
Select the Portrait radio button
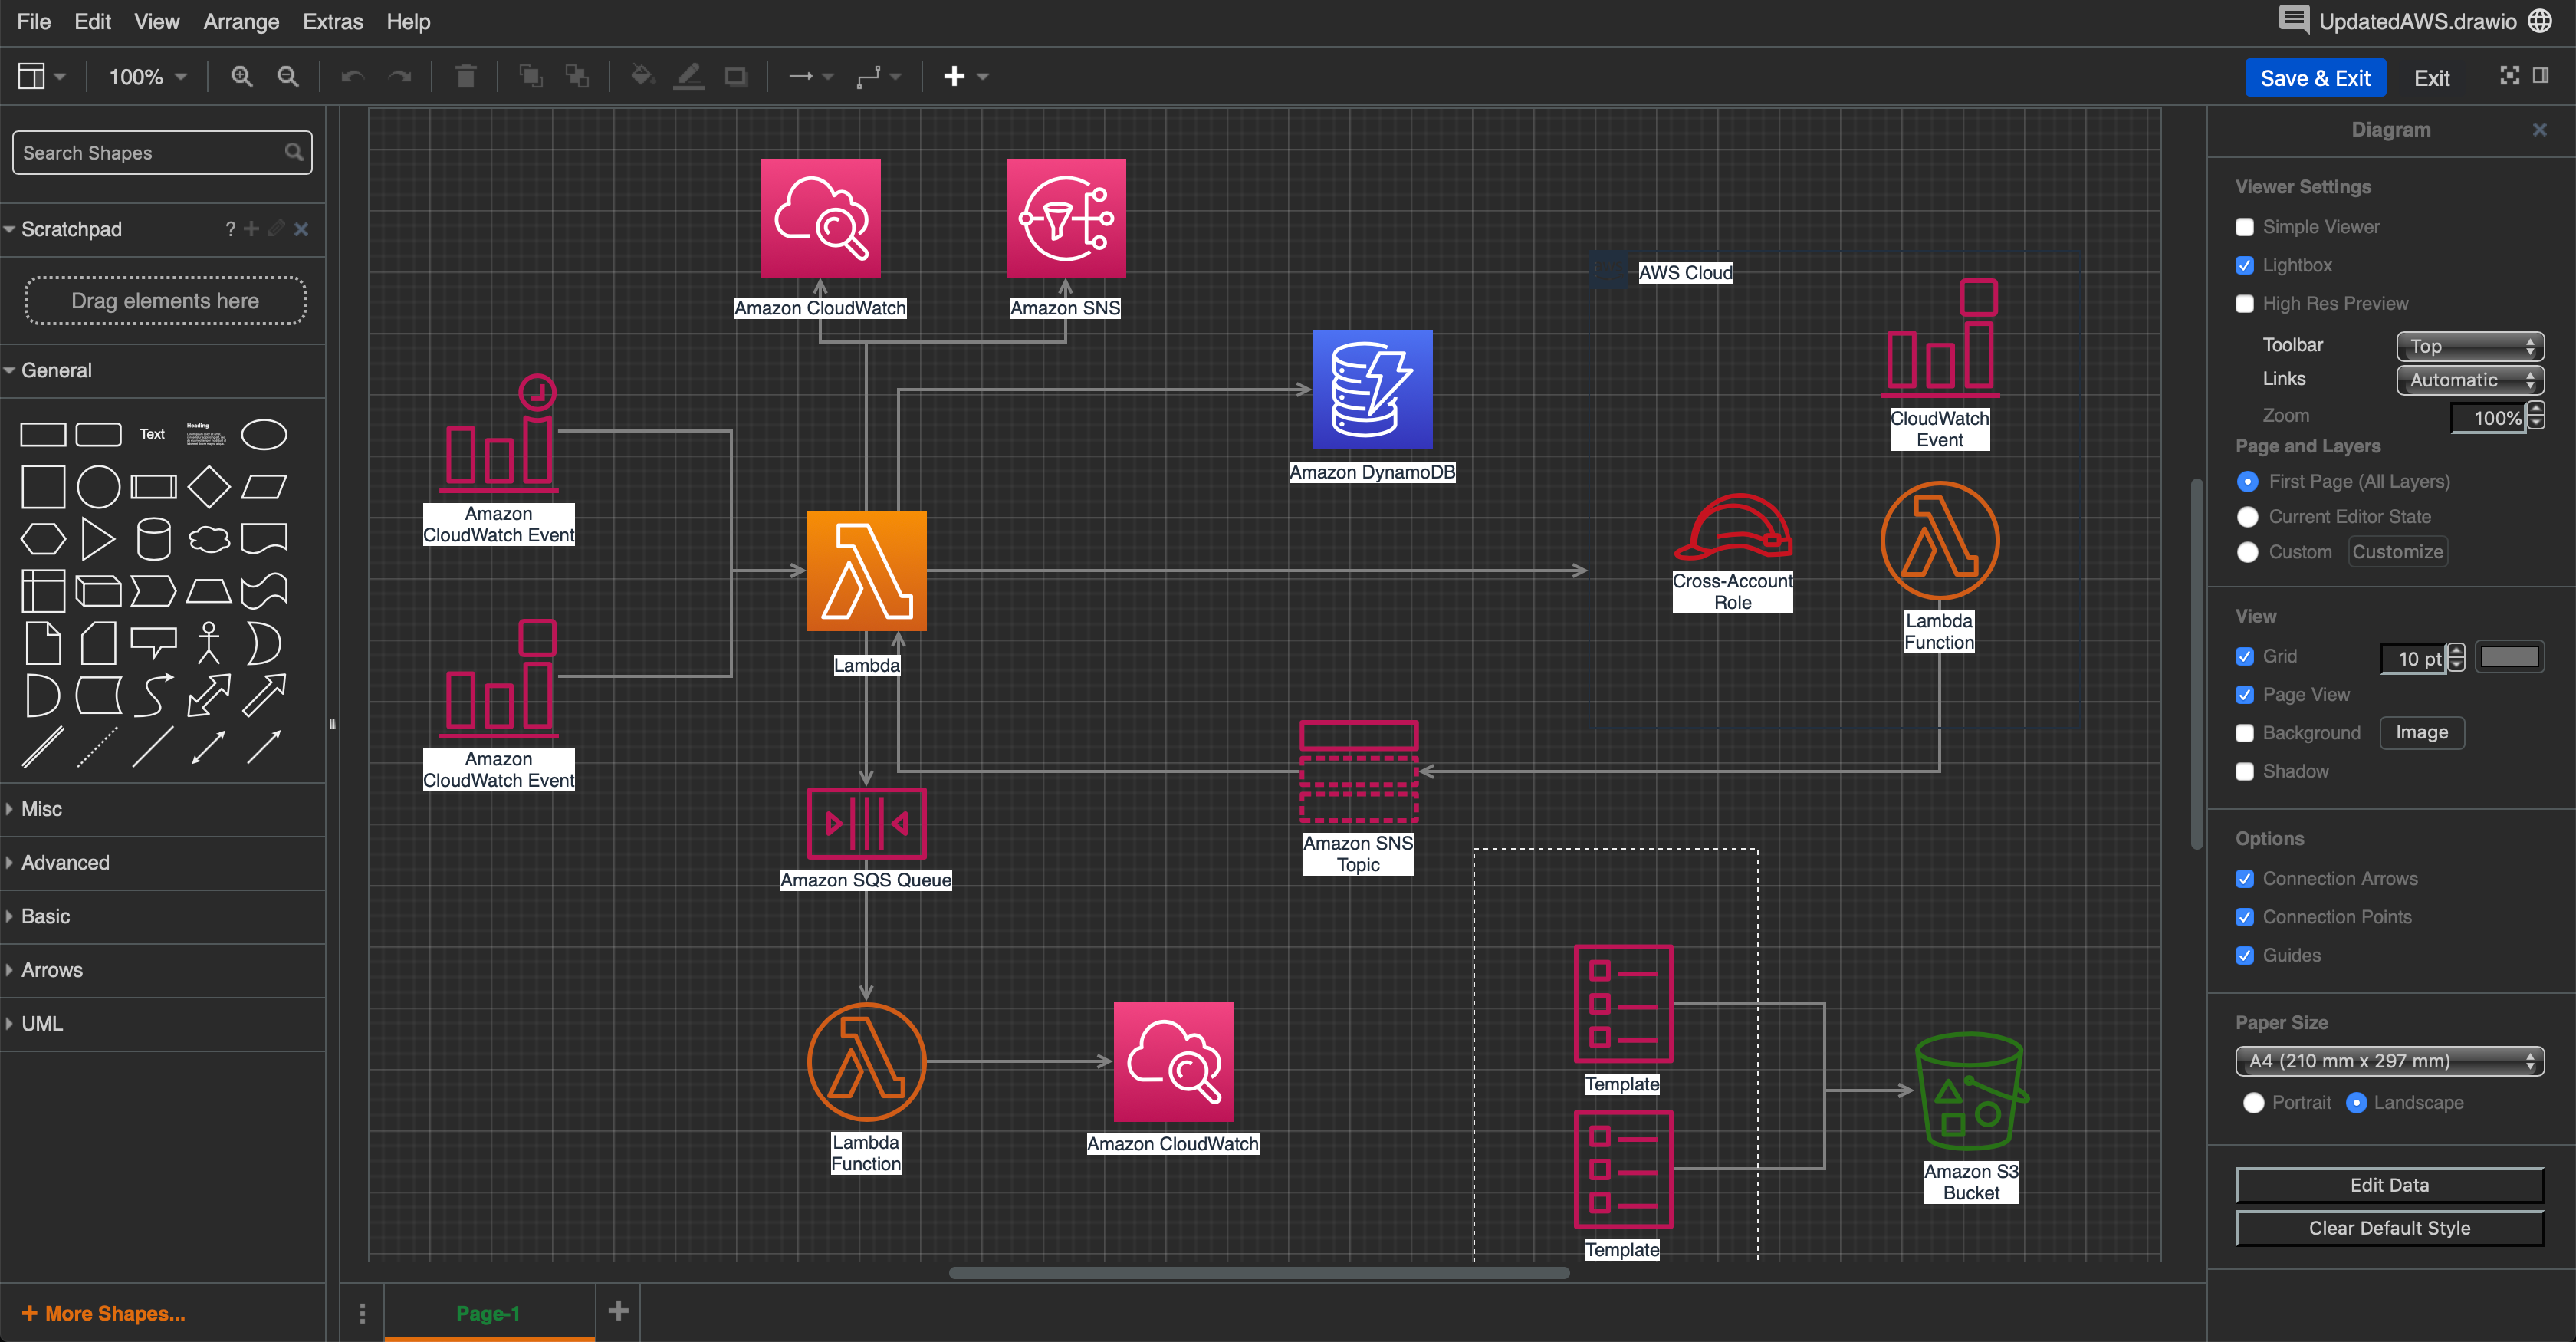(2255, 1103)
